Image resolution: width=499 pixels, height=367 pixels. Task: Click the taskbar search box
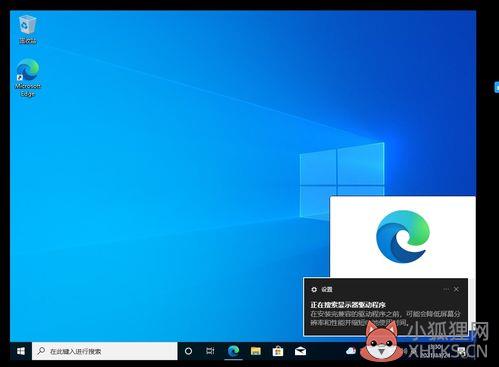pos(105,351)
